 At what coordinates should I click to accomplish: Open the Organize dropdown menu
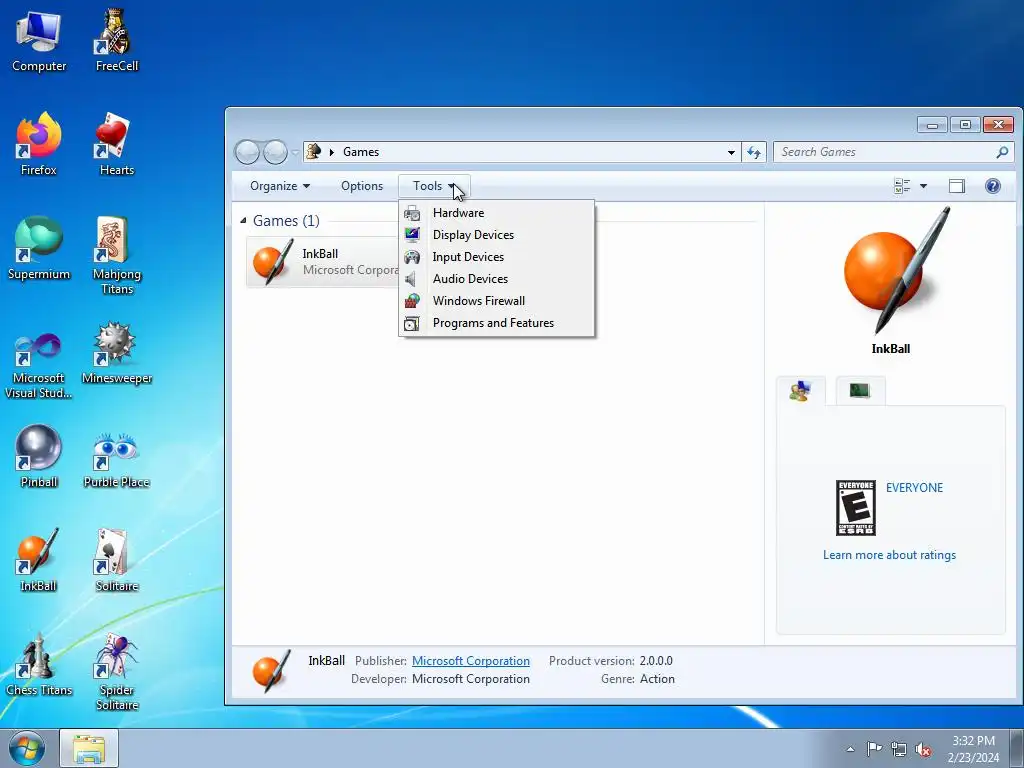tap(280, 186)
